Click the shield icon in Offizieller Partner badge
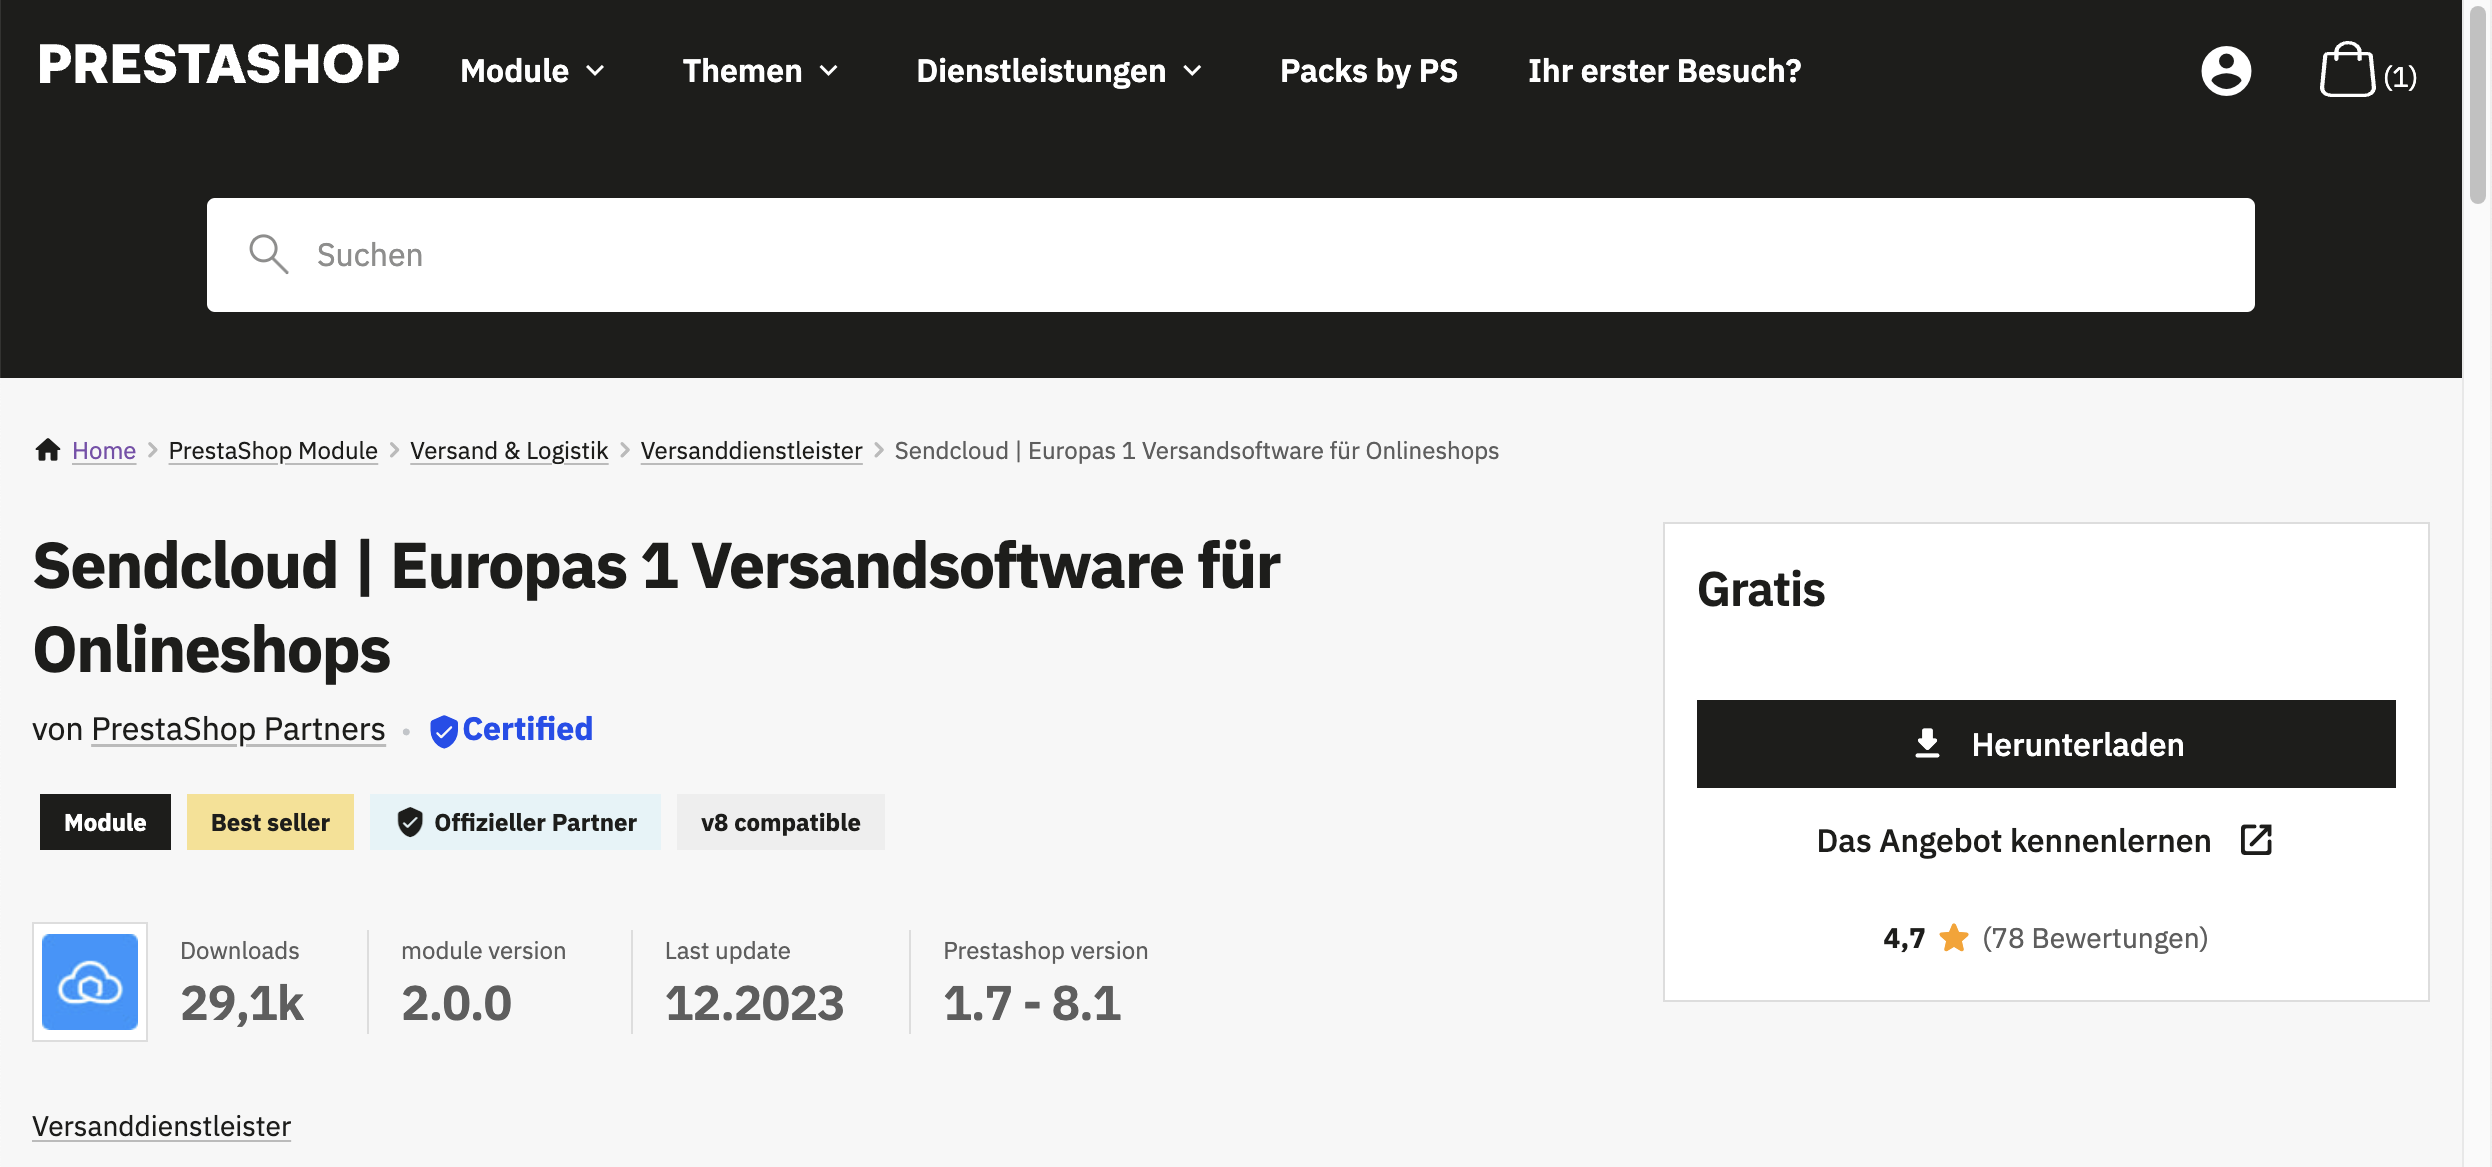The width and height of the screenshot is (2492, 1167). (x=410, y=822)
